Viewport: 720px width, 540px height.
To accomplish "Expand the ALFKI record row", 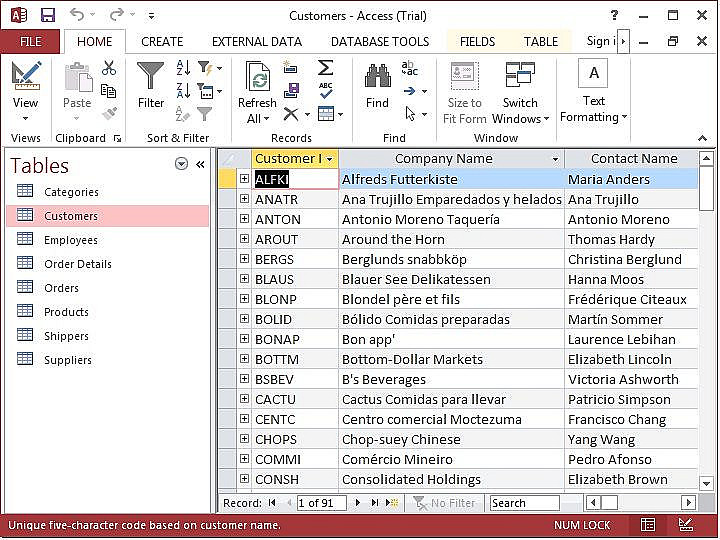I will (244, 179).
